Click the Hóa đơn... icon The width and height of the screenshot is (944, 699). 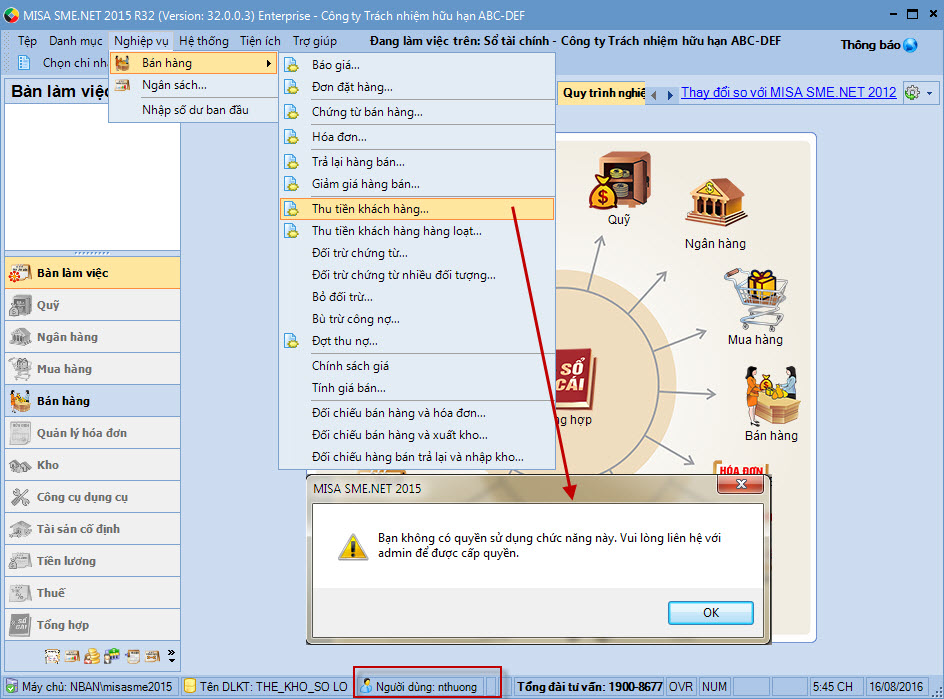click(291, 137)
